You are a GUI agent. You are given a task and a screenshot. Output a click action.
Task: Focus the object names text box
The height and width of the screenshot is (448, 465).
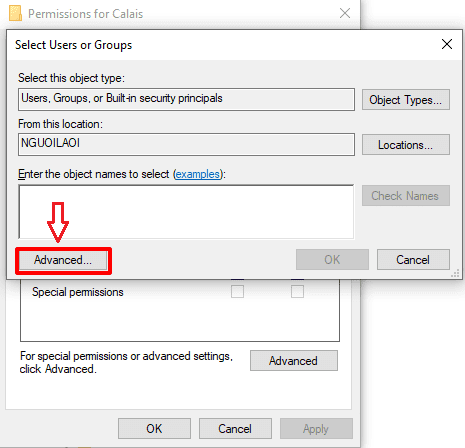(x=186, y=212)
